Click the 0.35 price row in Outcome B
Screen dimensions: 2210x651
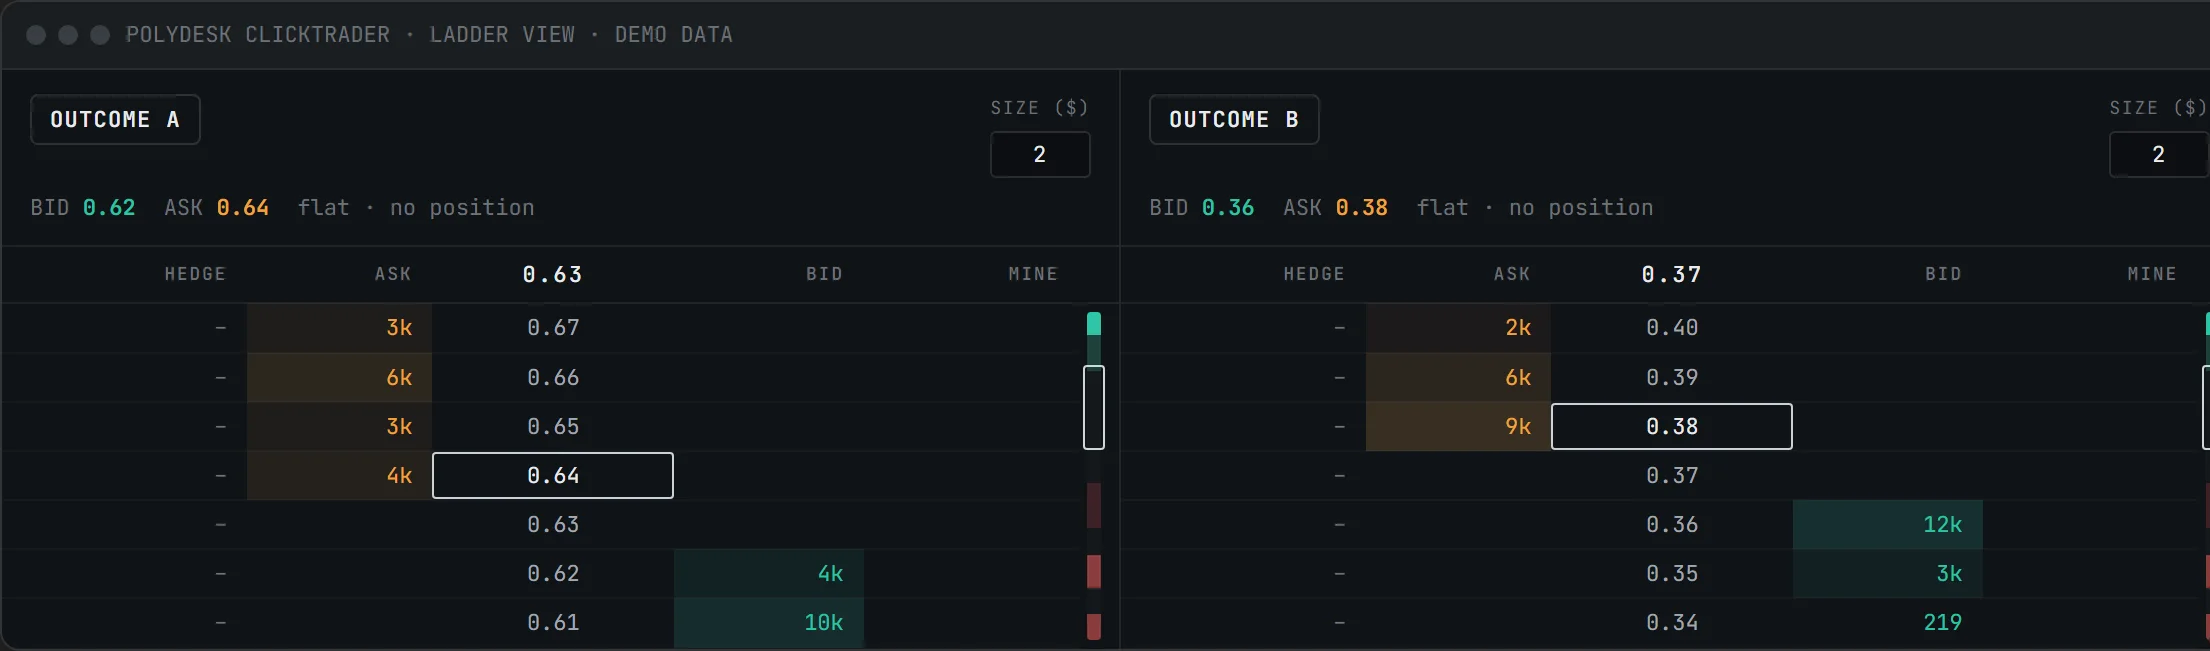pos(1672,573)
